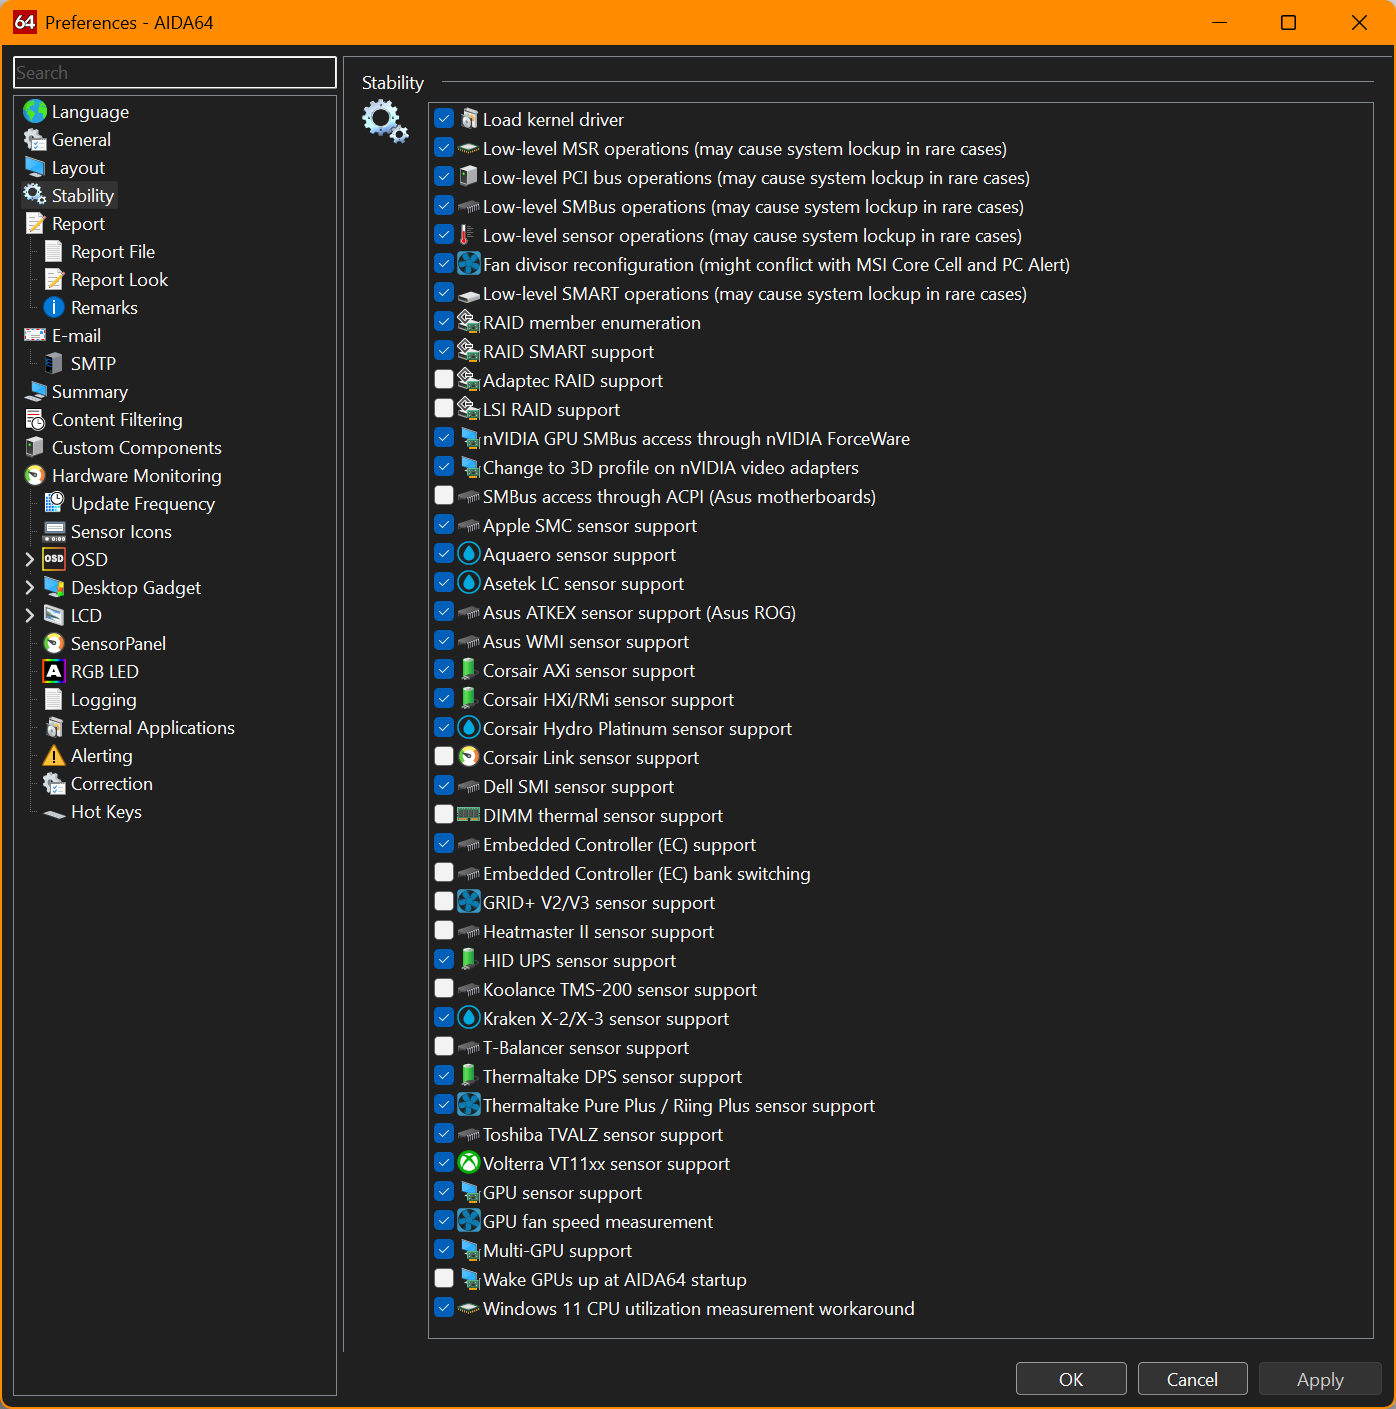Enable DIMM thermal sensor support

click(x=444, y=815)
